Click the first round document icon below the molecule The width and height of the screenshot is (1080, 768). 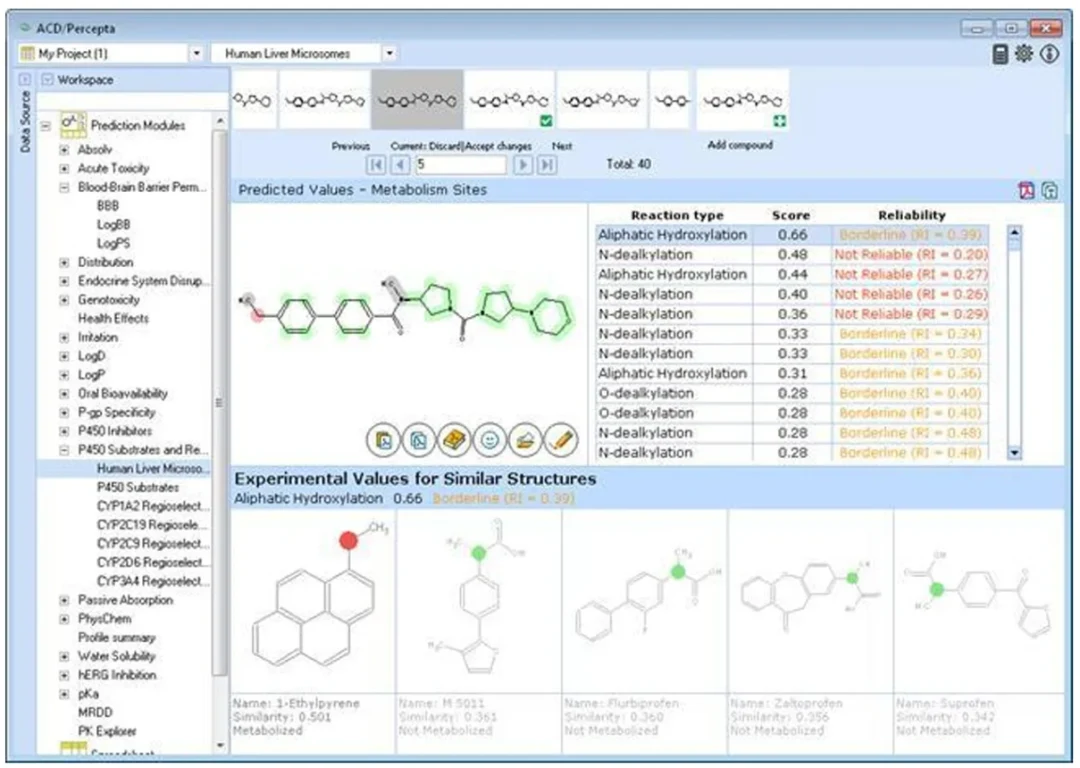(384, 439)
